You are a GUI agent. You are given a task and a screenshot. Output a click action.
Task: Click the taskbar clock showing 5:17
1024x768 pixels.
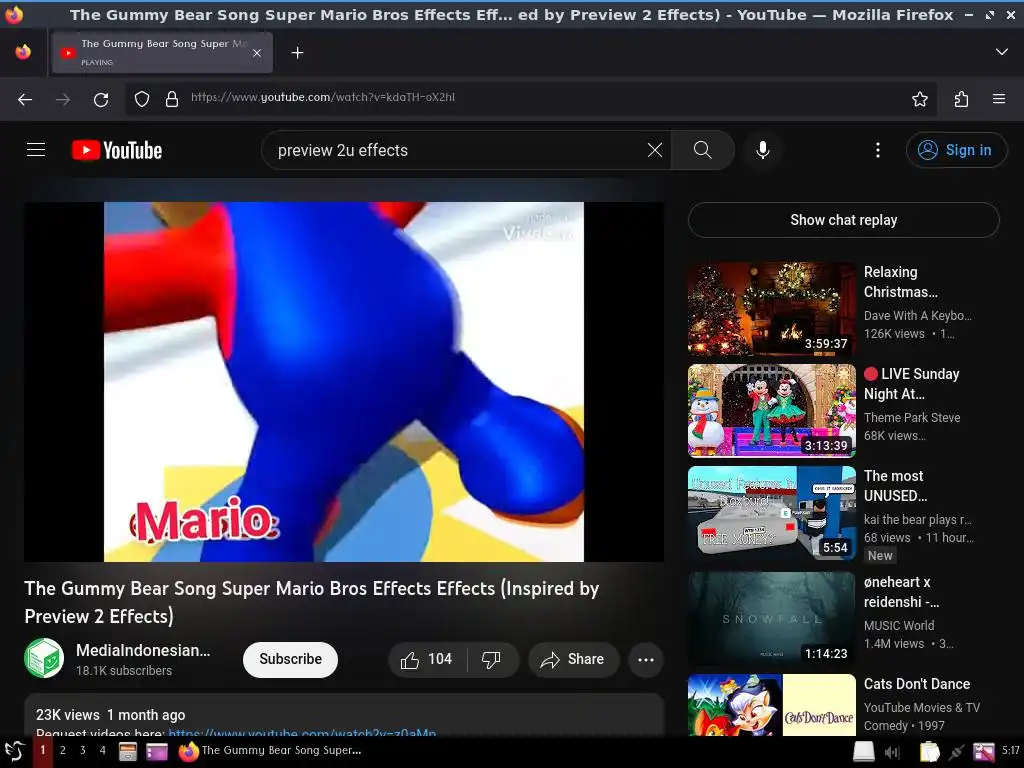(1010, 750)
